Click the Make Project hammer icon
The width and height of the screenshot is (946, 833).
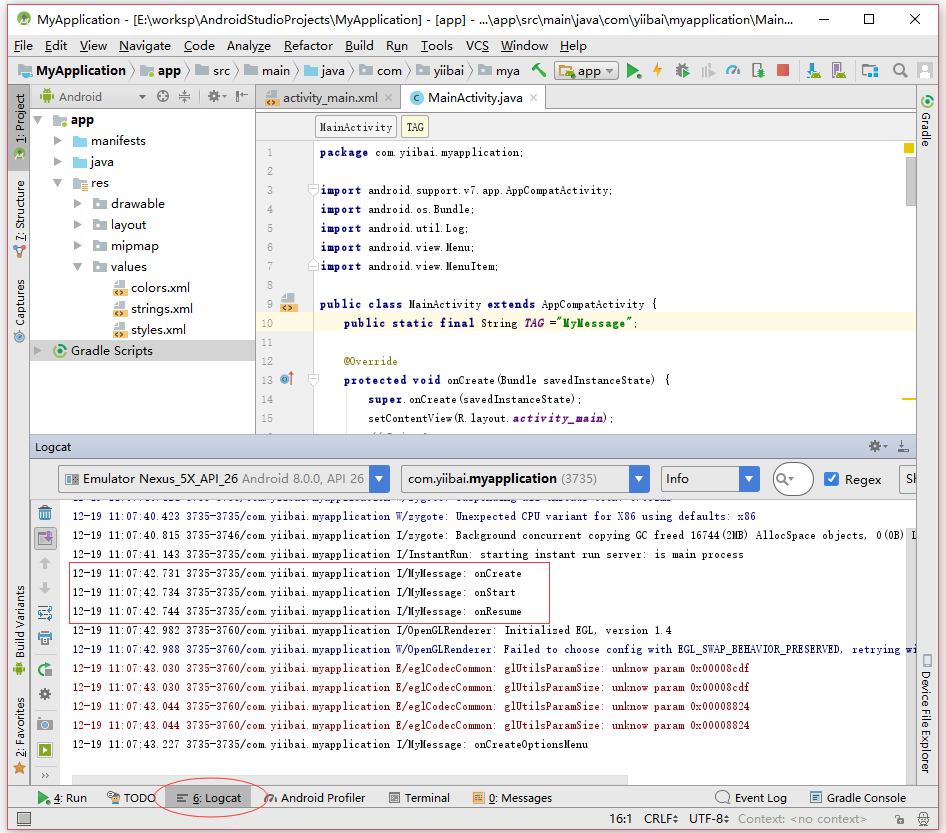coord(539,71)
